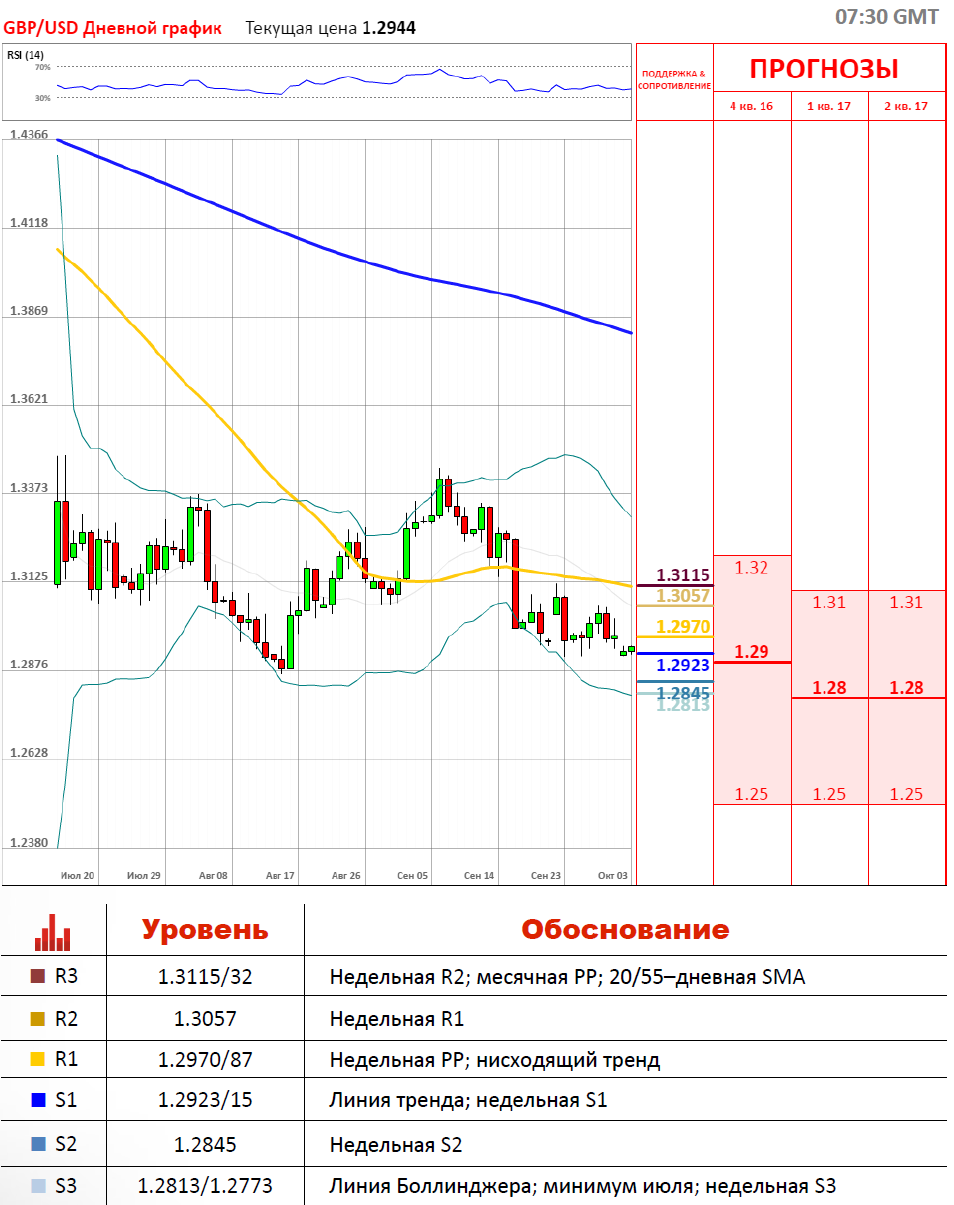Click the 1.32 forecast high value
Screen dimensions: 954x1205
(x=751, y=567)
